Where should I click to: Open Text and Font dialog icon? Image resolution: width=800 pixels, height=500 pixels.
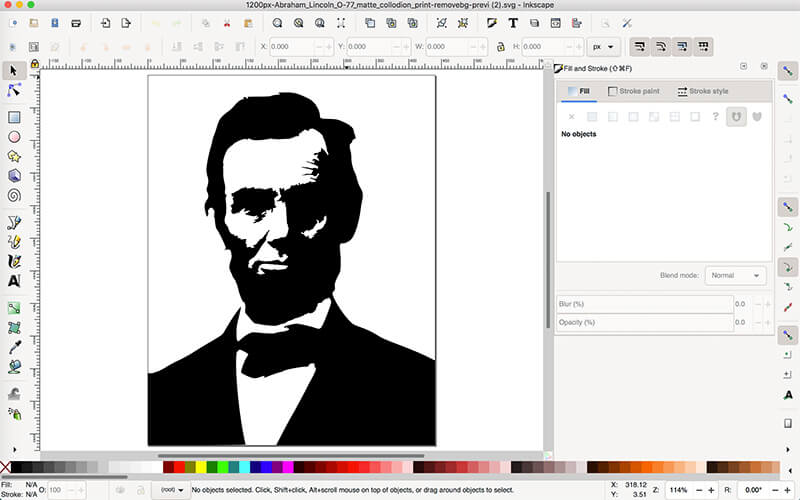tap(513, 23)
